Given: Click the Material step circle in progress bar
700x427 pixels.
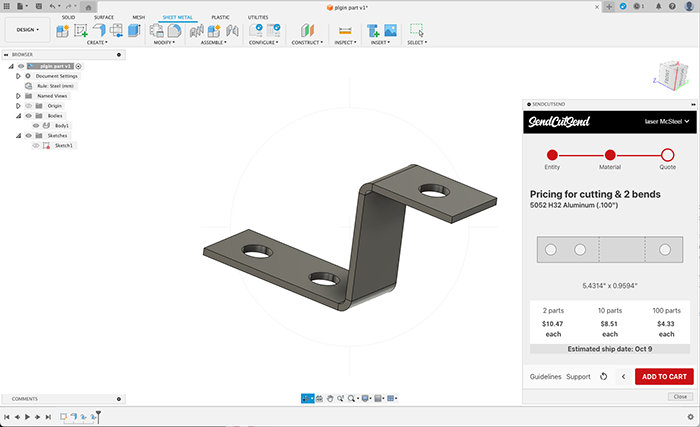Looking at the screenshot, I should click(x=609, y=155).
